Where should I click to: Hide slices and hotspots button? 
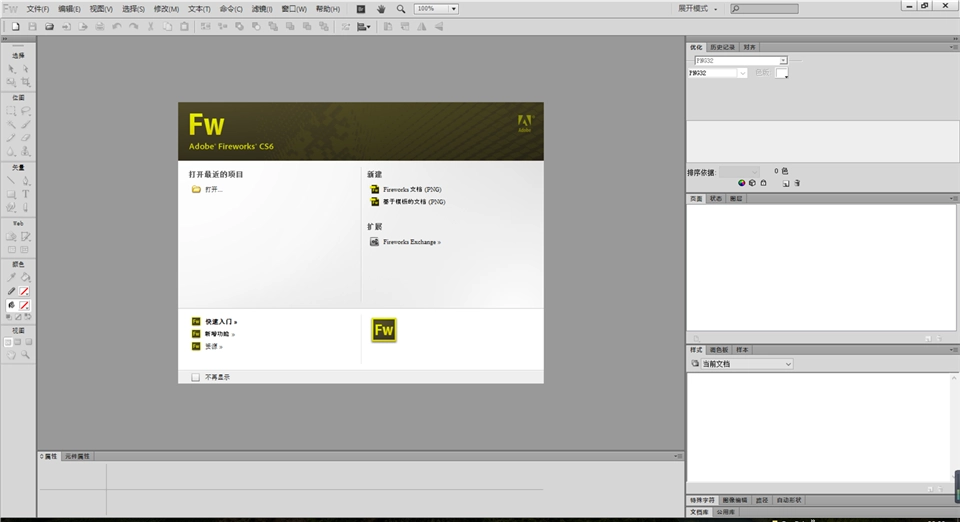coord(12,250)
